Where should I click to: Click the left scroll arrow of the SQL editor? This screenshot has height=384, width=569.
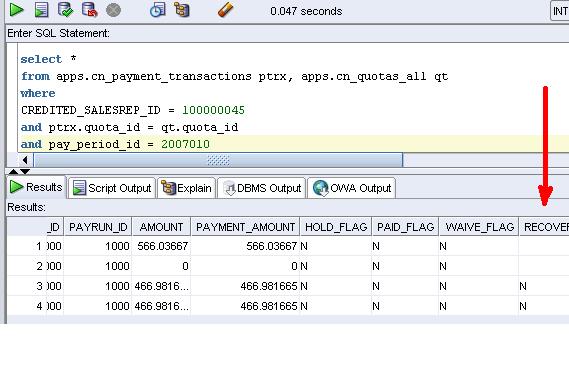pos(25,160)
